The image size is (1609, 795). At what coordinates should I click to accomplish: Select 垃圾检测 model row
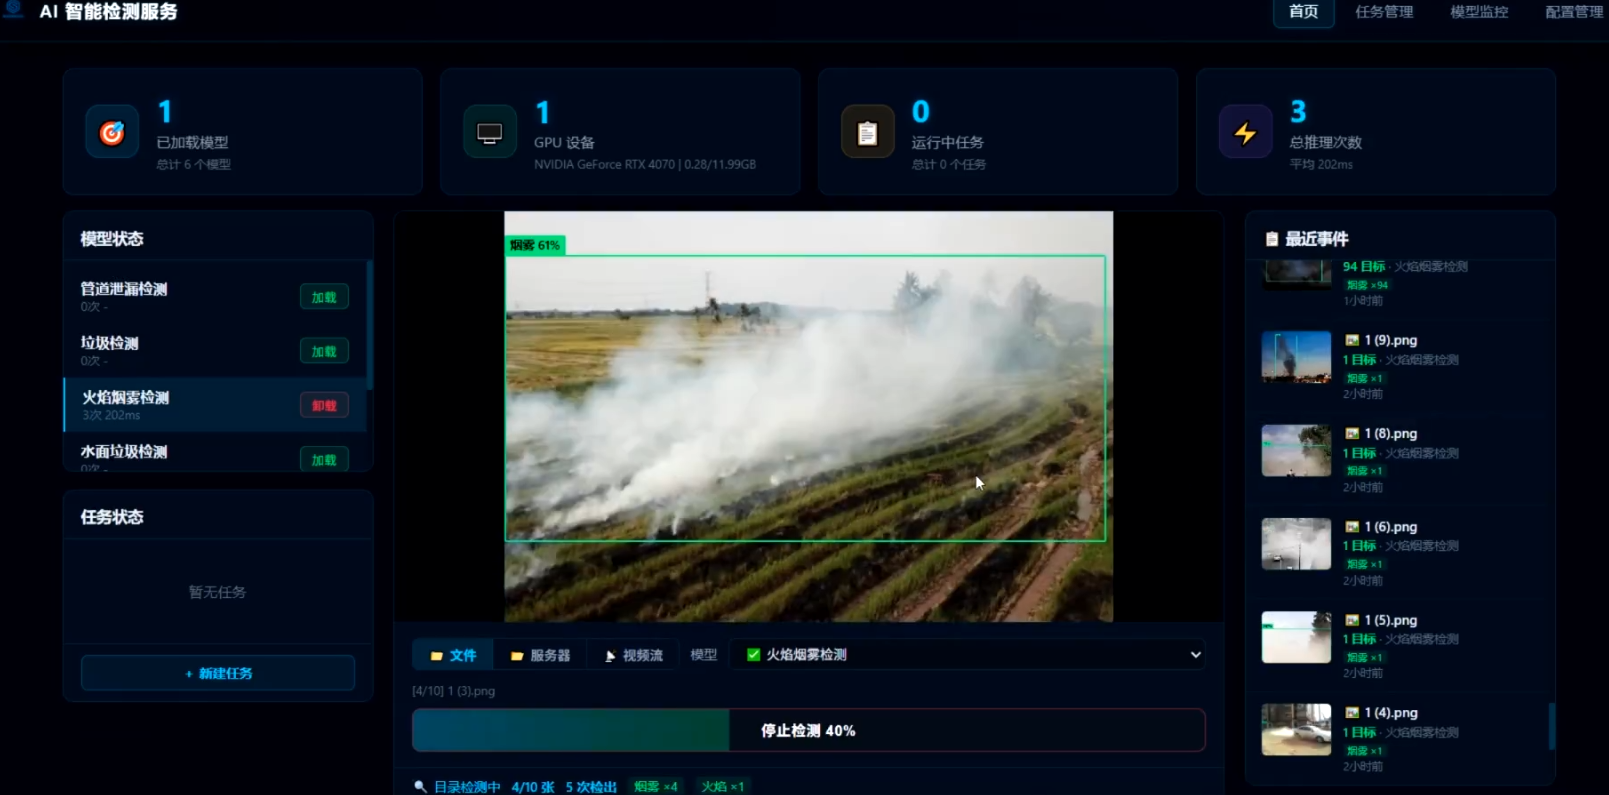tap(215, 350)
